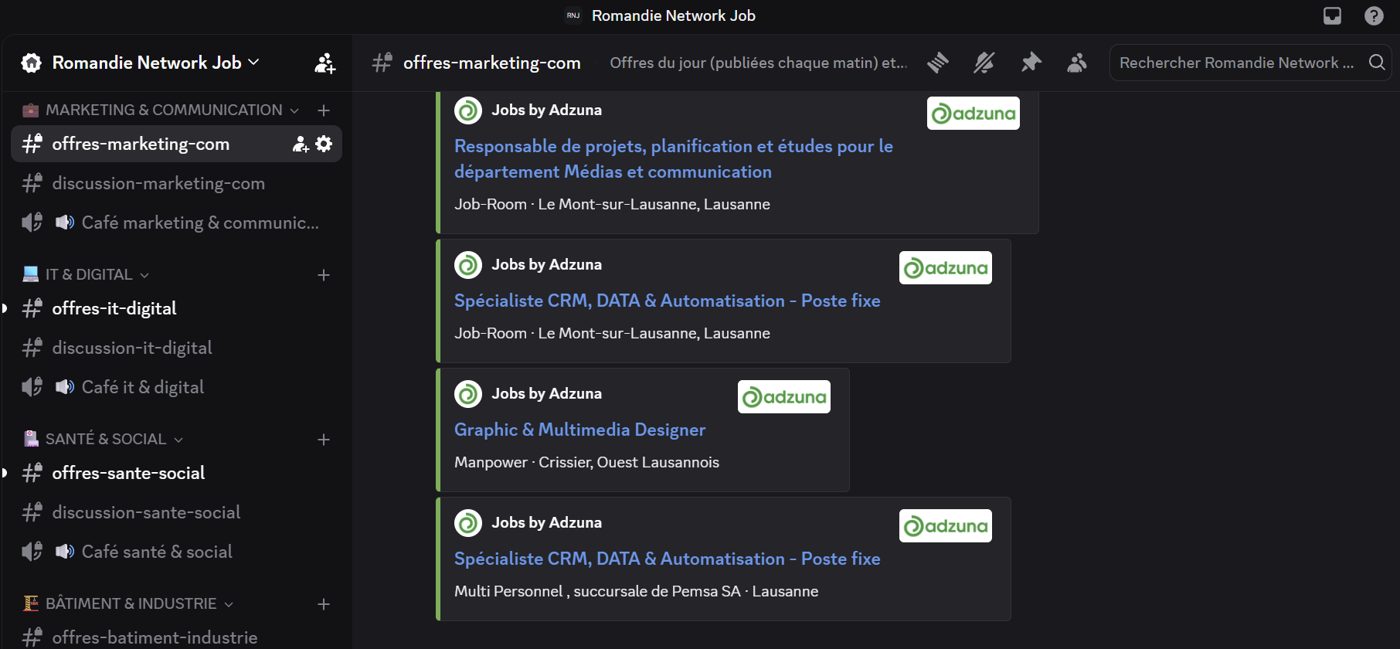The image size is (1400, 649).
Task: Open the Help question mark icon
Action: [x=1374, y=15]
